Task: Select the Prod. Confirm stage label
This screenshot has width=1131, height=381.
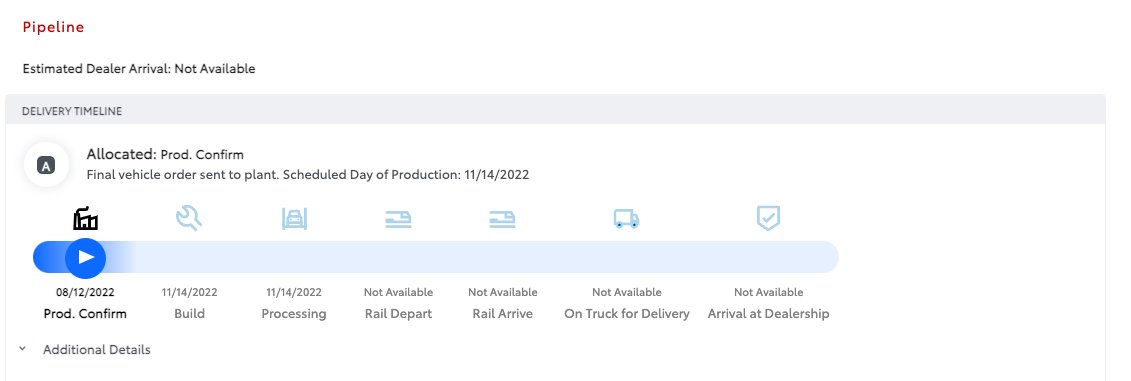Action: point(85,313)
